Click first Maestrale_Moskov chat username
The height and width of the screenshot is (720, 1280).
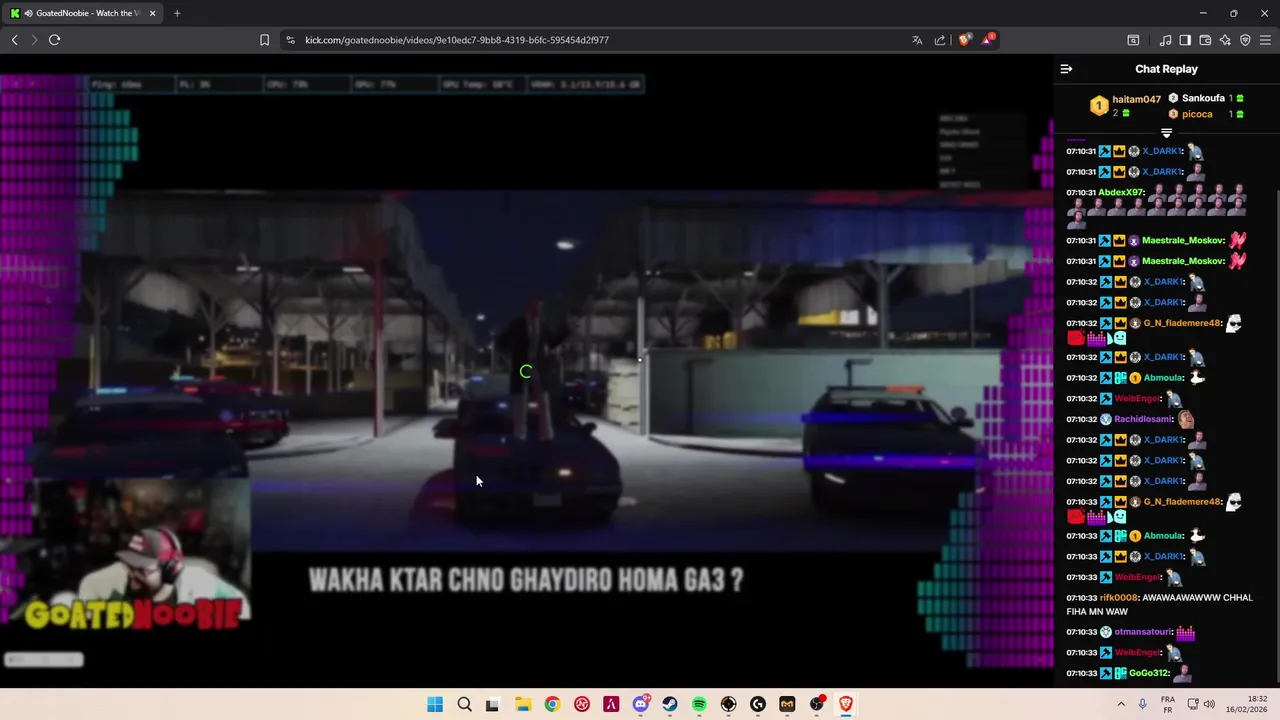tap(1183, 241)
